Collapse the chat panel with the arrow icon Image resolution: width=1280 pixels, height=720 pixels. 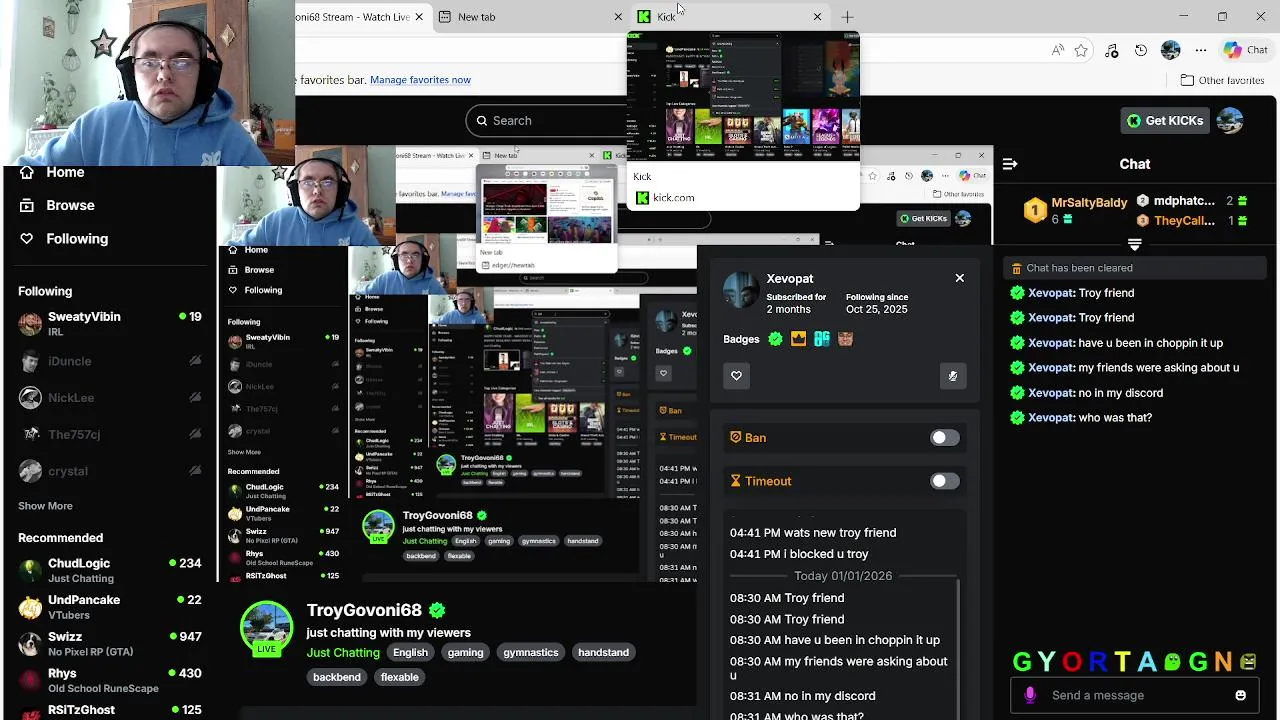1010,164
